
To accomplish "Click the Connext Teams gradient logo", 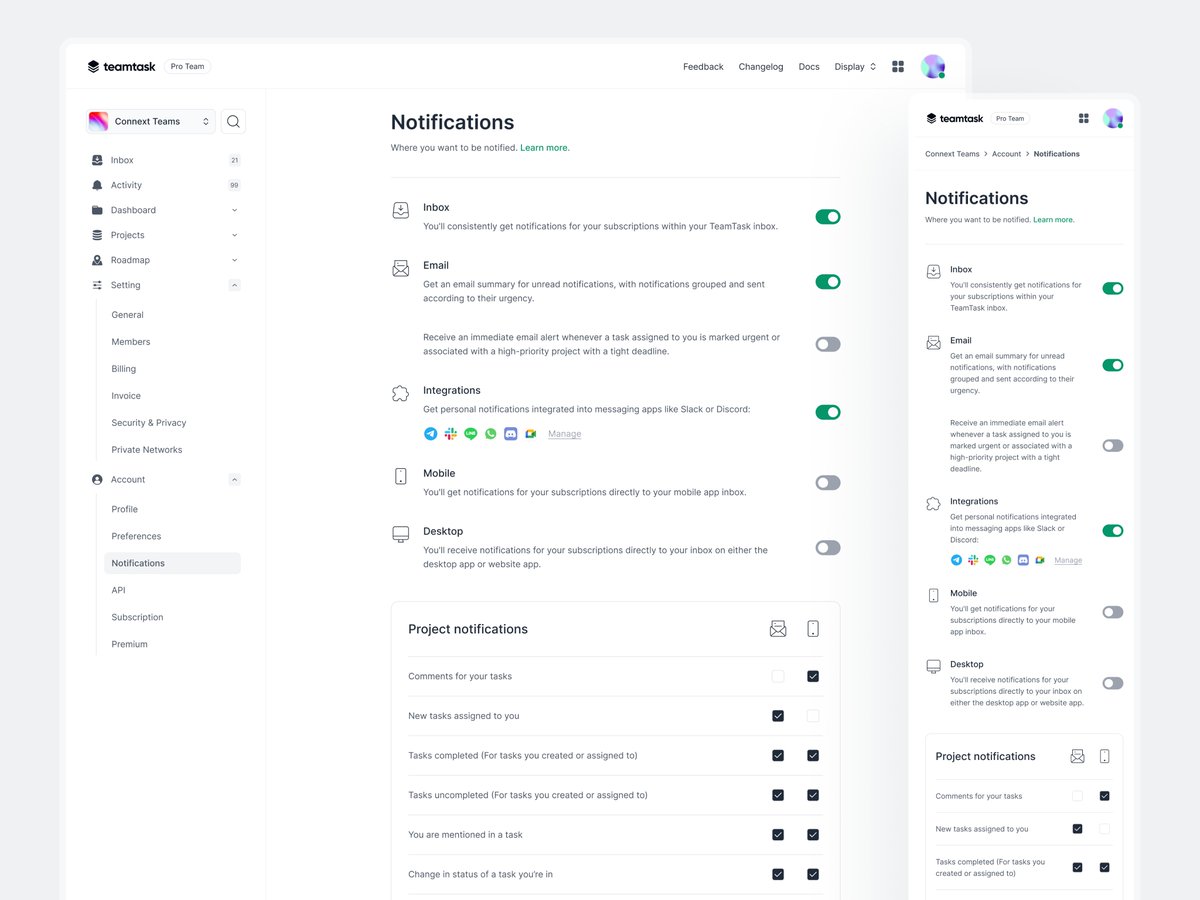I will coord(99,121).
